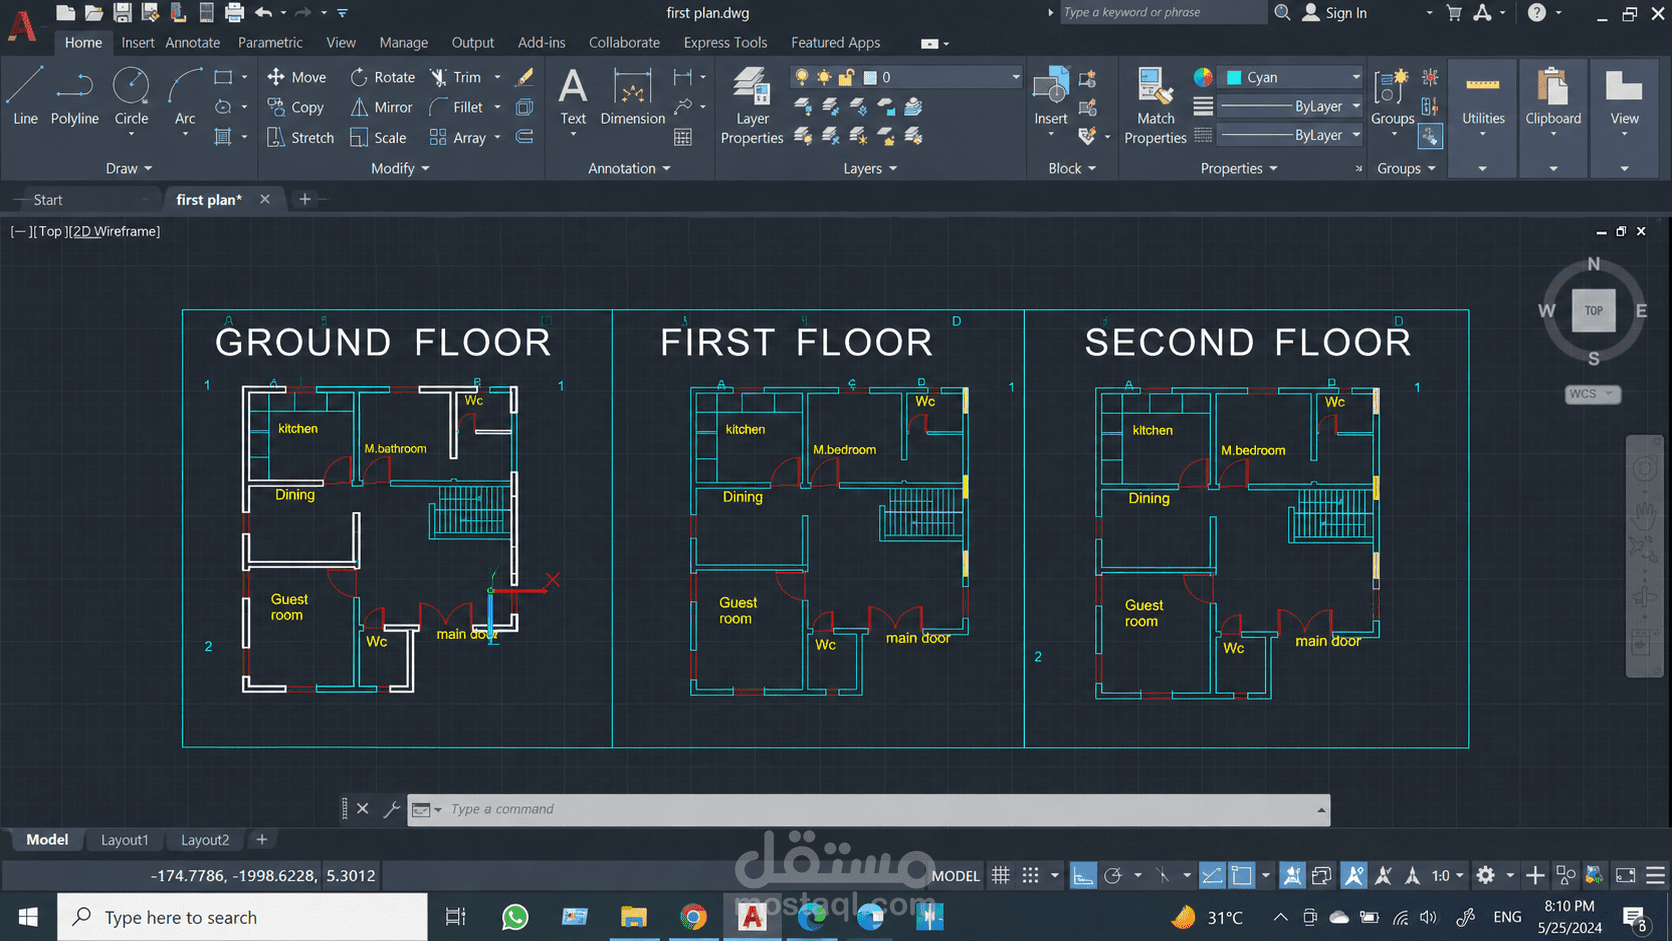Open the Layer Properties manager

pos(752,105)
